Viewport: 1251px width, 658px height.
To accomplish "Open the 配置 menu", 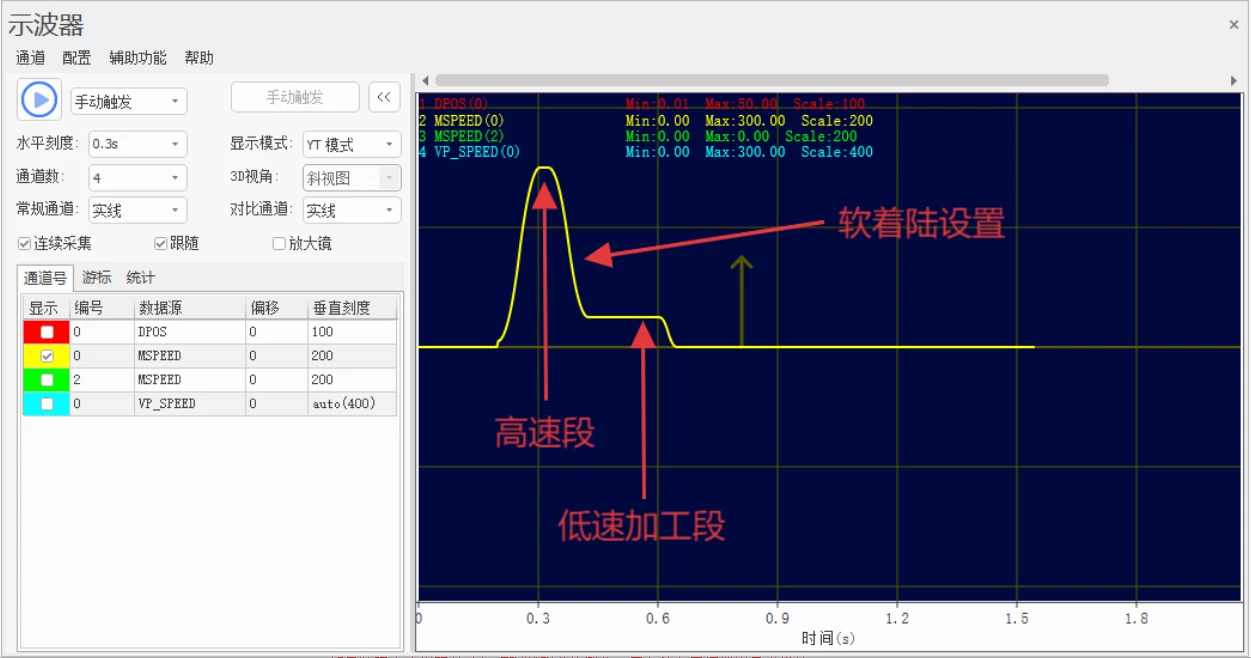I will (x=76, y=57).
